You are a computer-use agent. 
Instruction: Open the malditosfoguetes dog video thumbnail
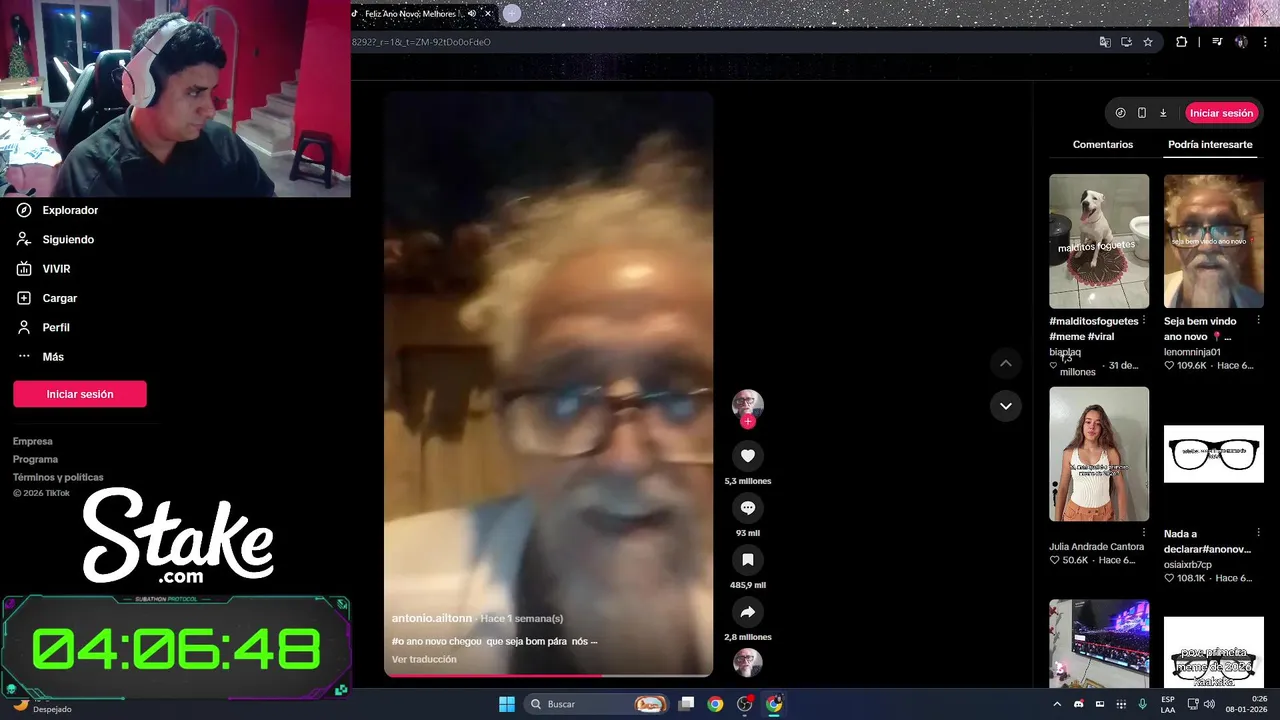point(1099,241)
